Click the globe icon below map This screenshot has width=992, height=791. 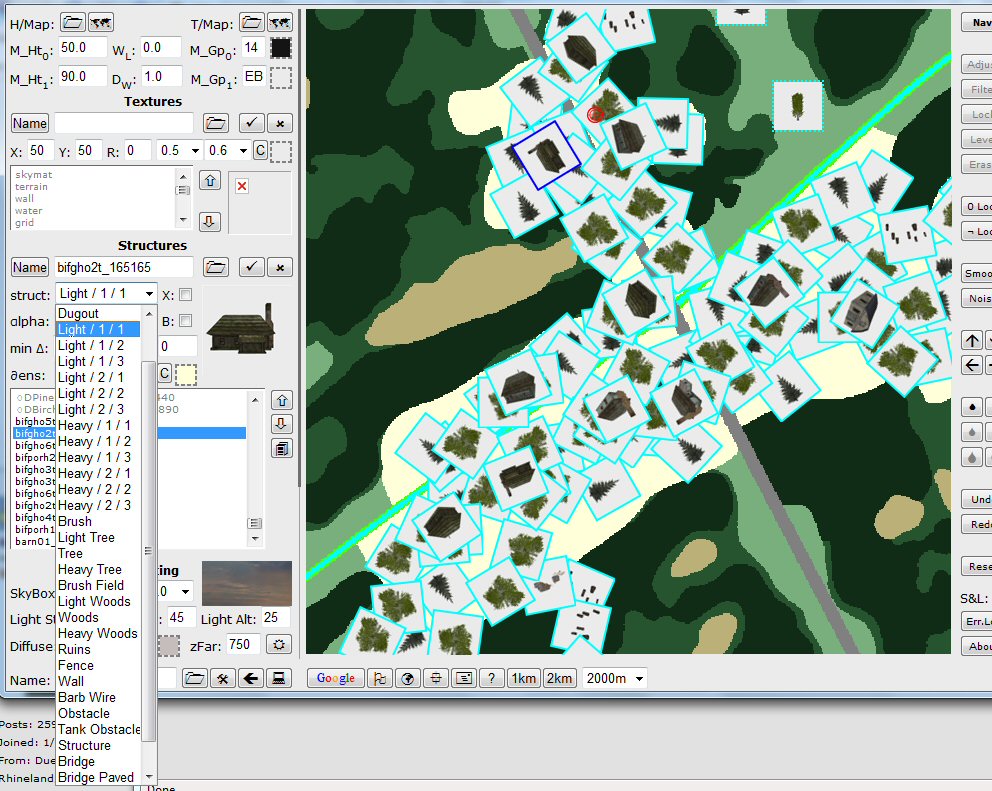pos(408,678)
